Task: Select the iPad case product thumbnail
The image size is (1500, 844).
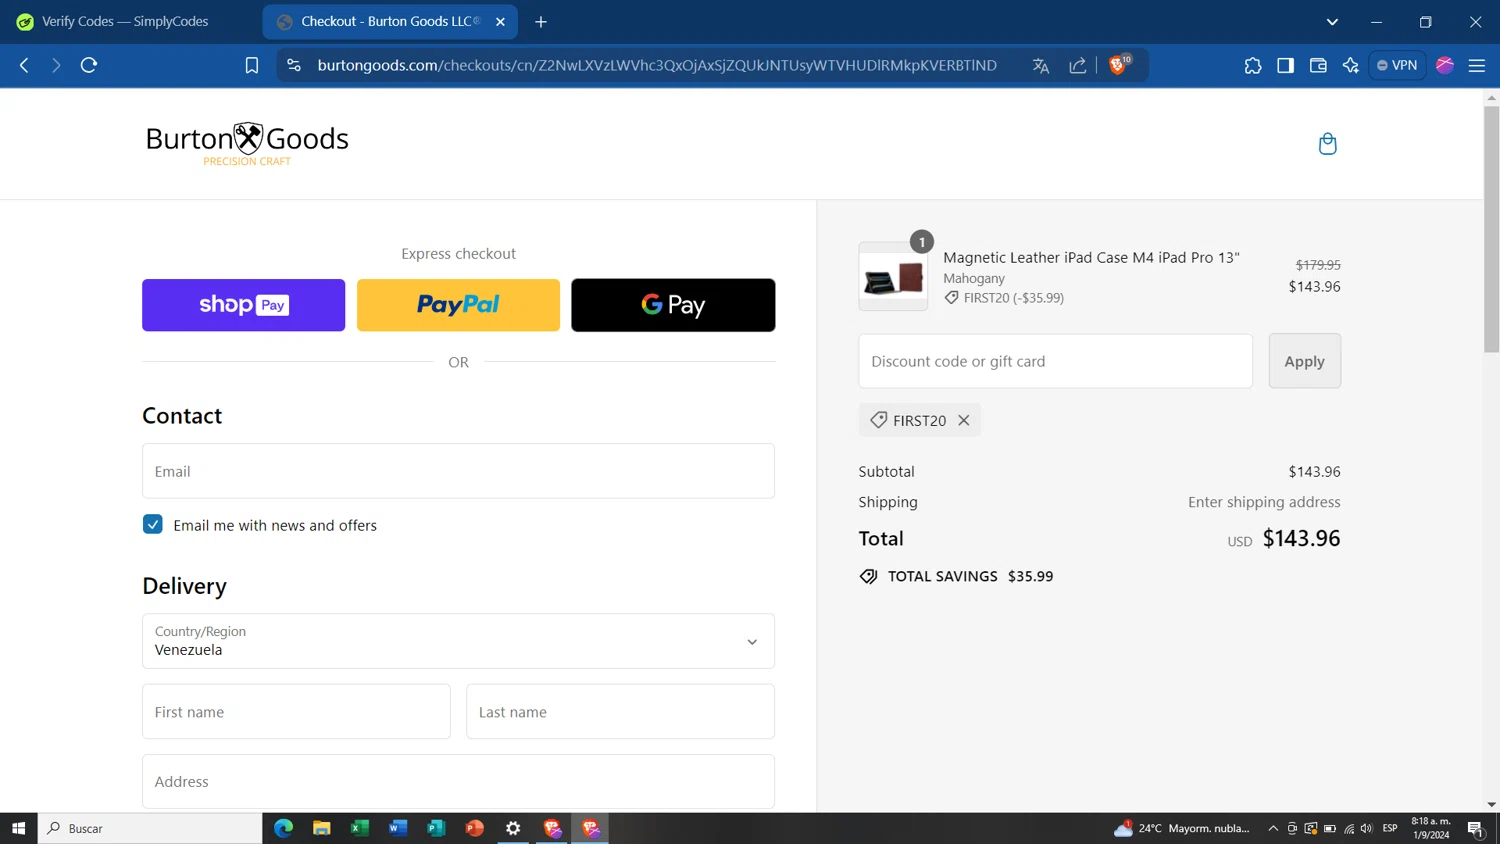Action: (893, 277)
